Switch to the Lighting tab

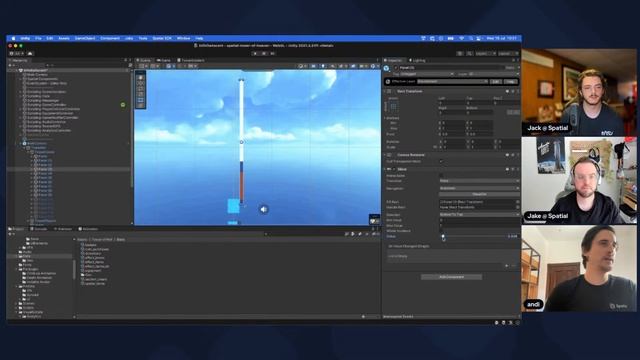click(x=417, y=60)
